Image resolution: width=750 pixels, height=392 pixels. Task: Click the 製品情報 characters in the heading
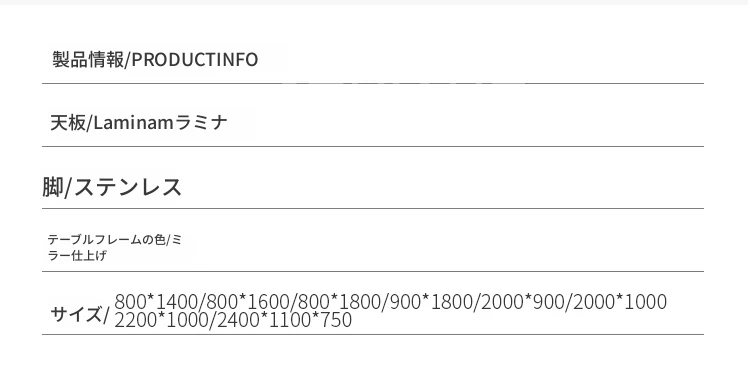click(88, 60)
